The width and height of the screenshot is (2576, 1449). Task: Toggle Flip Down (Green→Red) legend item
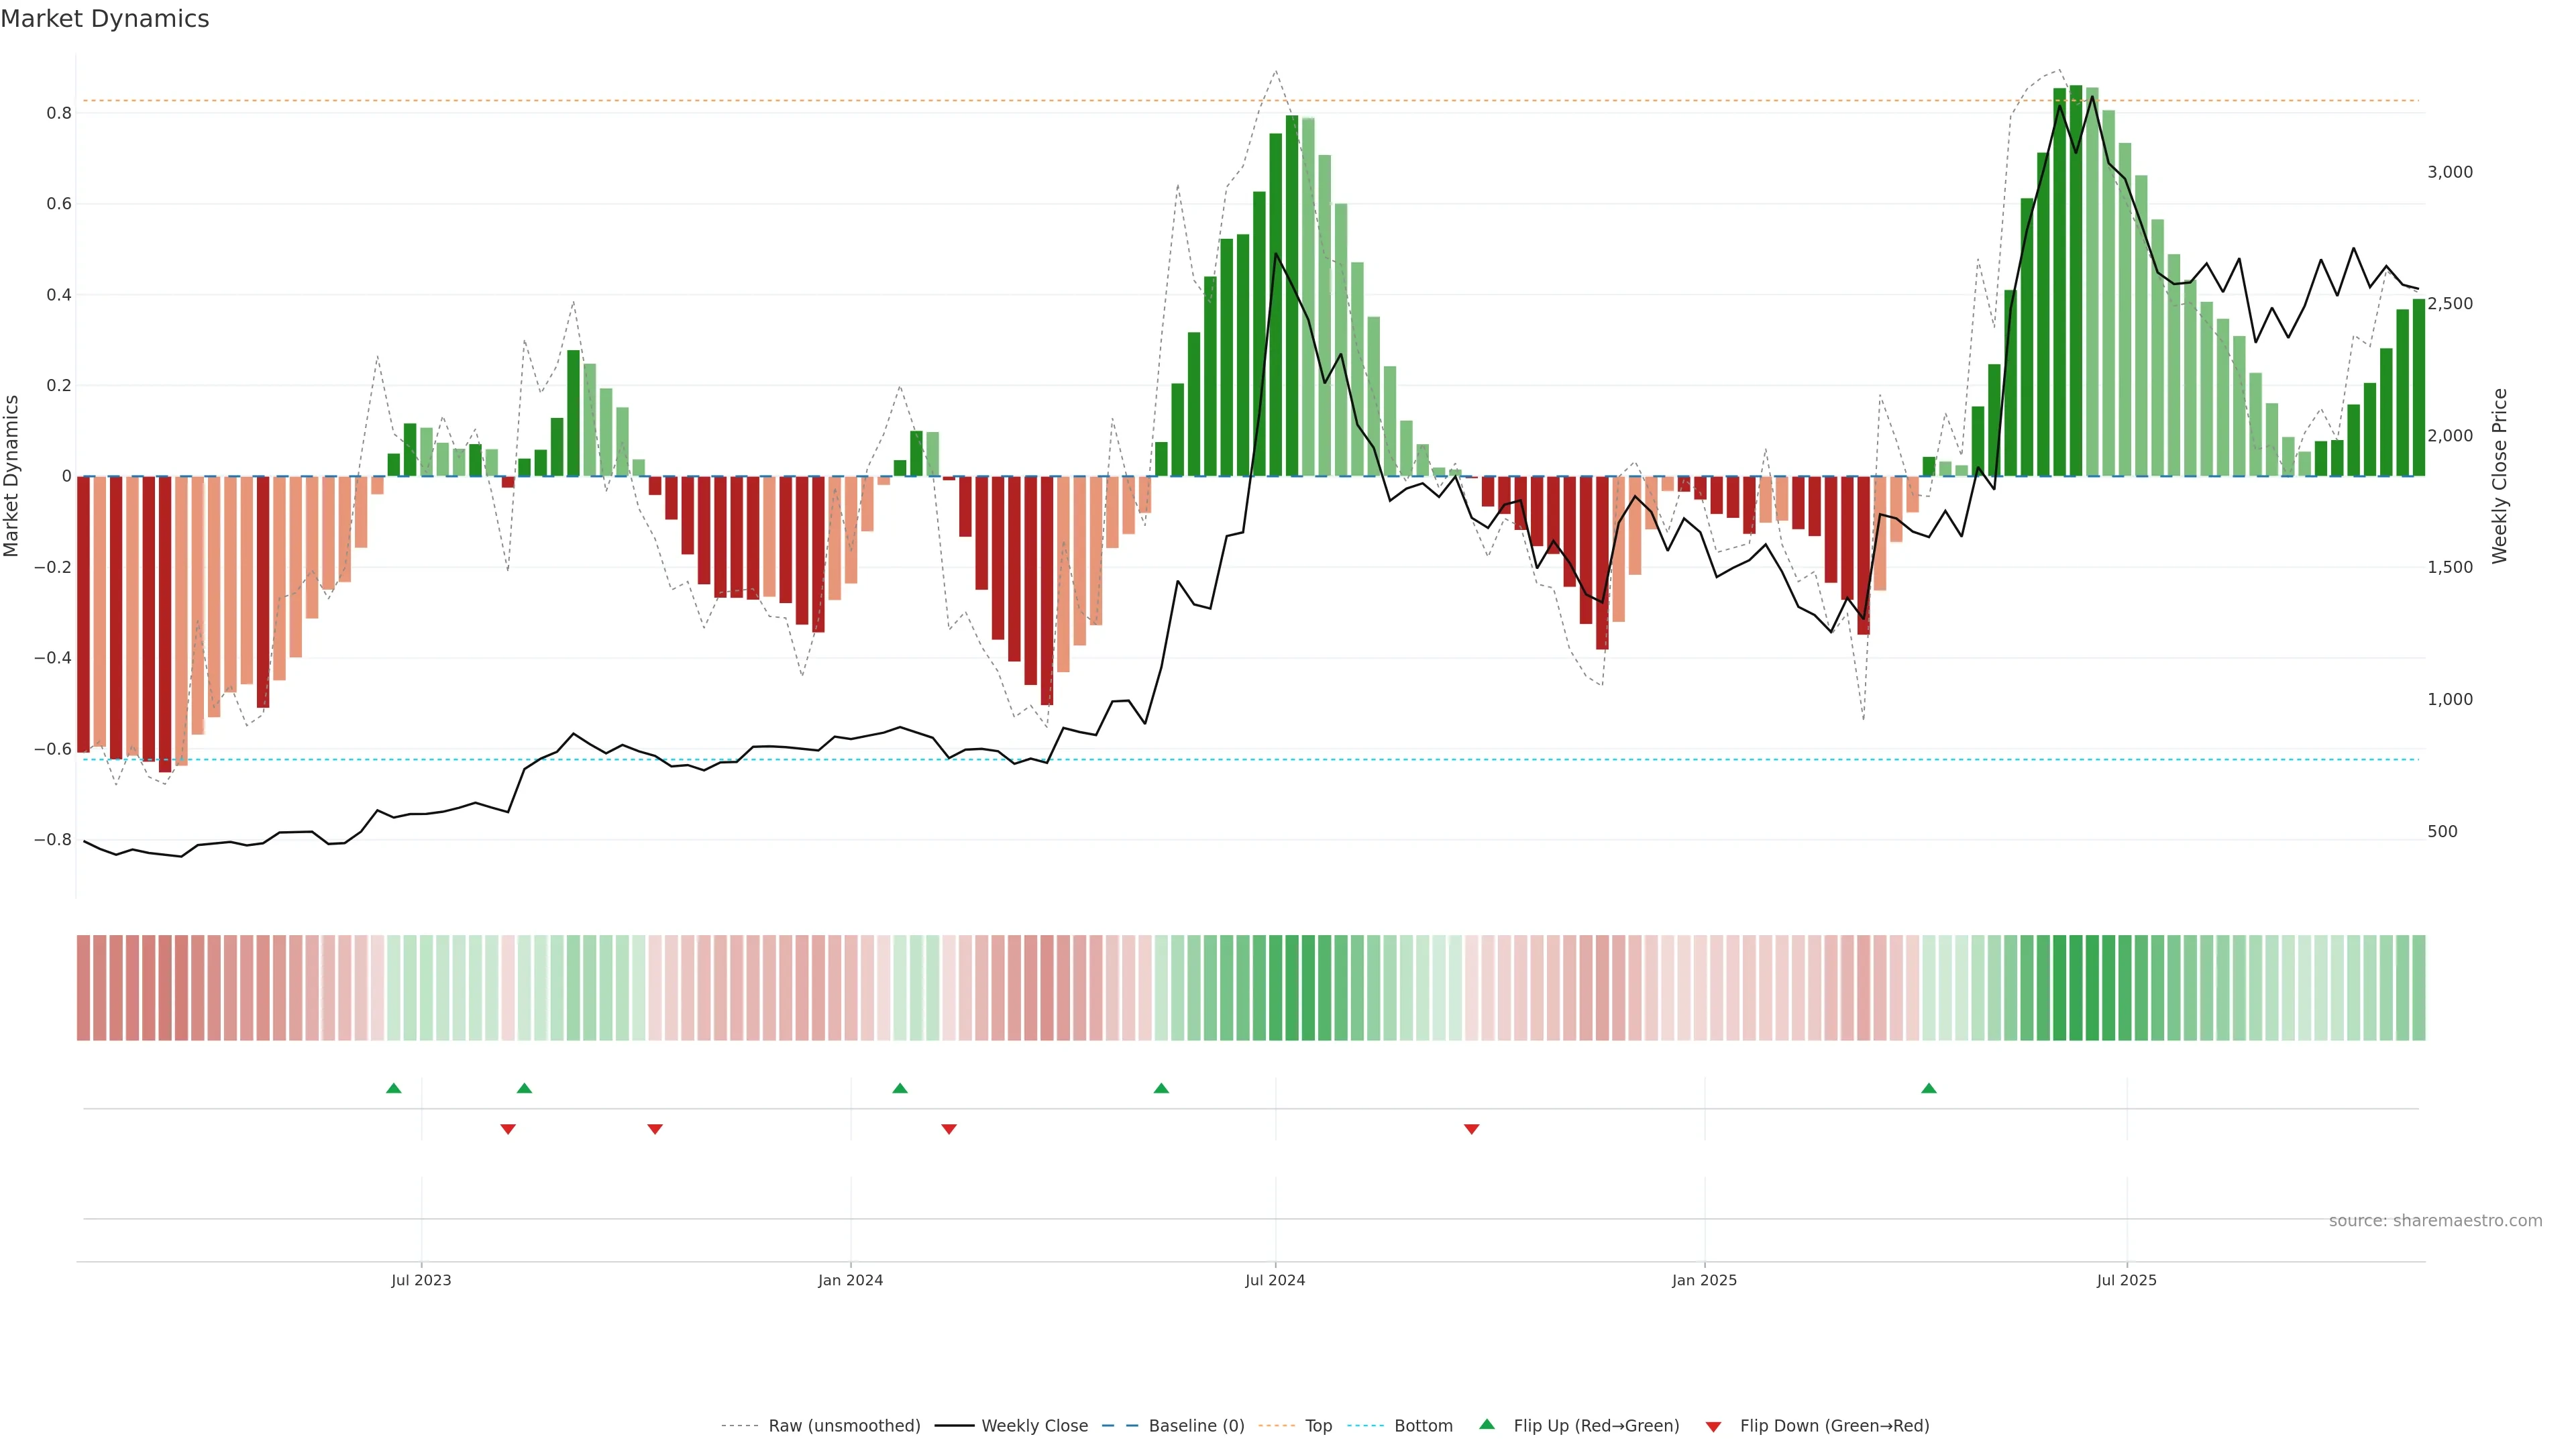(1834, 1426)
